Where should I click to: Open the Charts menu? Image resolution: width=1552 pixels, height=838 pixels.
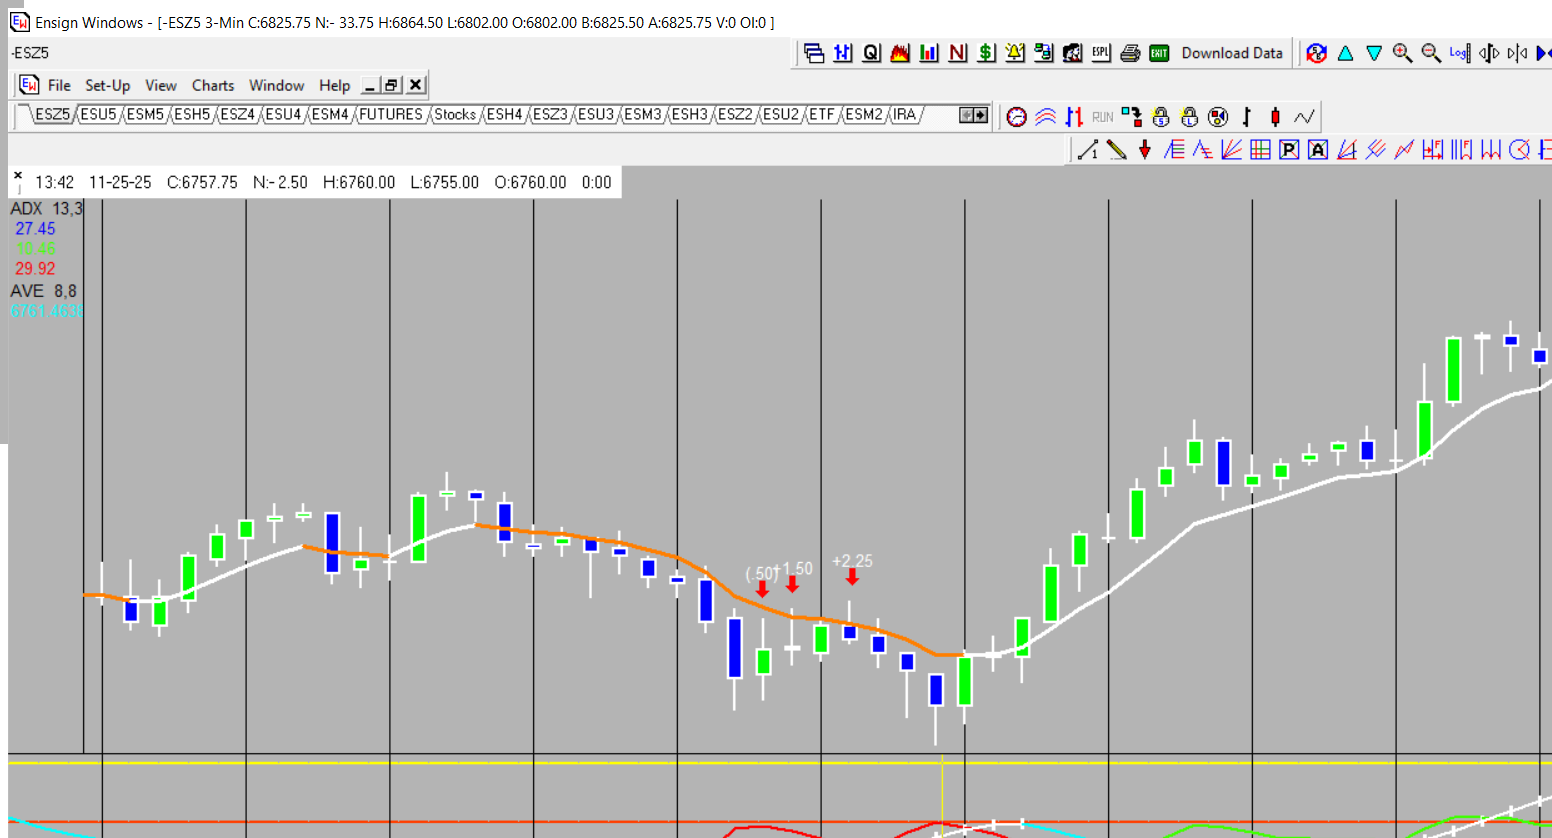tap(212, 85)
